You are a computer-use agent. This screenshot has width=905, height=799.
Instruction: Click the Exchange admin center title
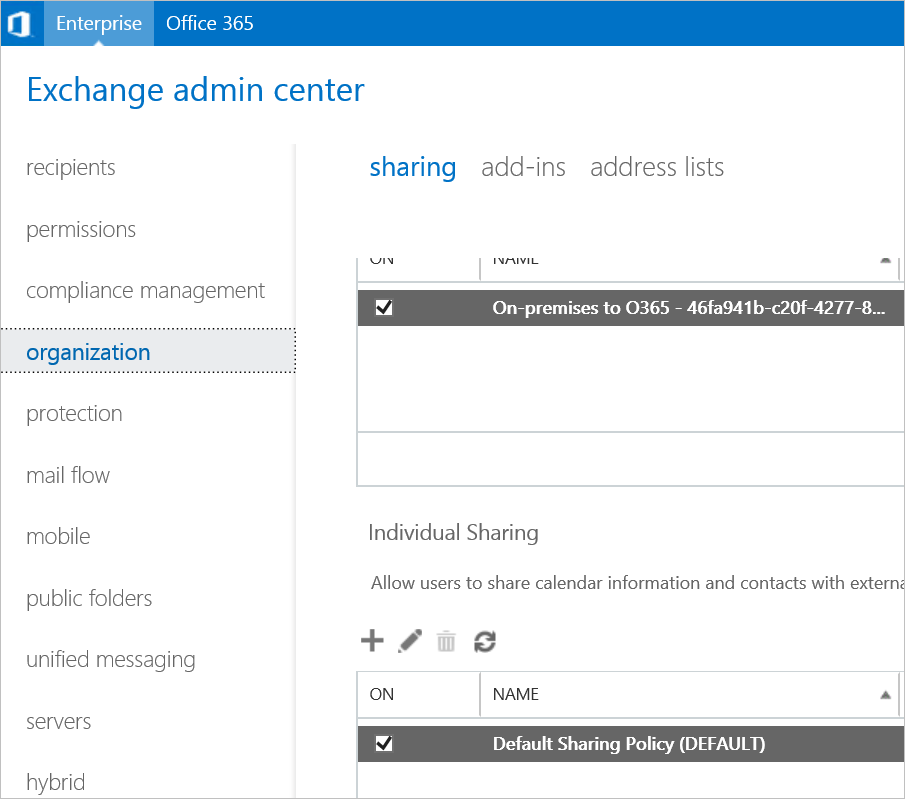196,90
